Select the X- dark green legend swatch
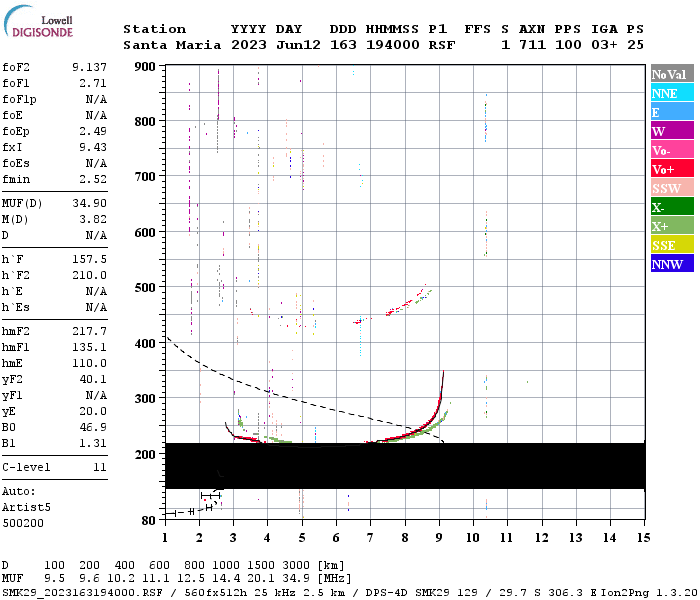This screenshot has height=600, width=700. (x=672, y=207)
